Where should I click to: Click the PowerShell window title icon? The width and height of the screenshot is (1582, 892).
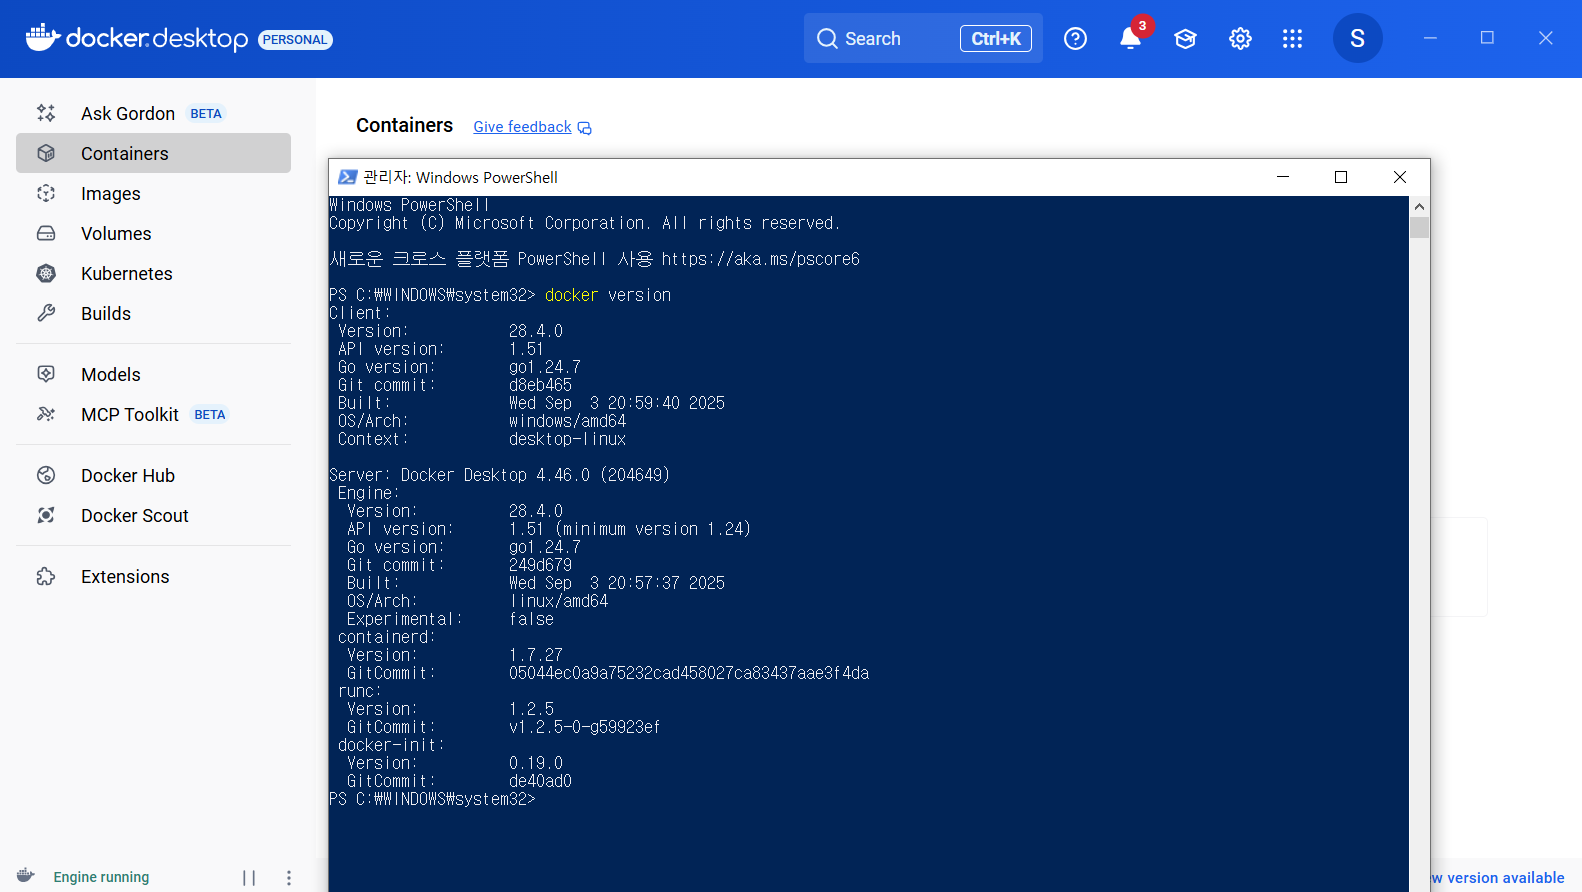point(347,177)
